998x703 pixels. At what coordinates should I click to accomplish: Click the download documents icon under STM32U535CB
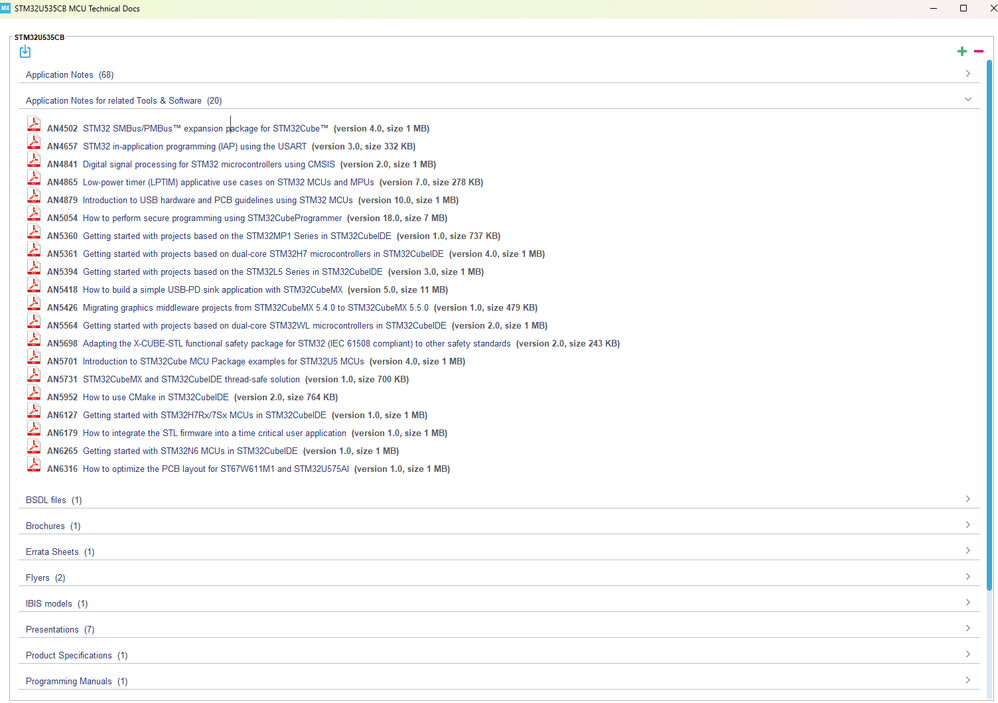(25, 52)
